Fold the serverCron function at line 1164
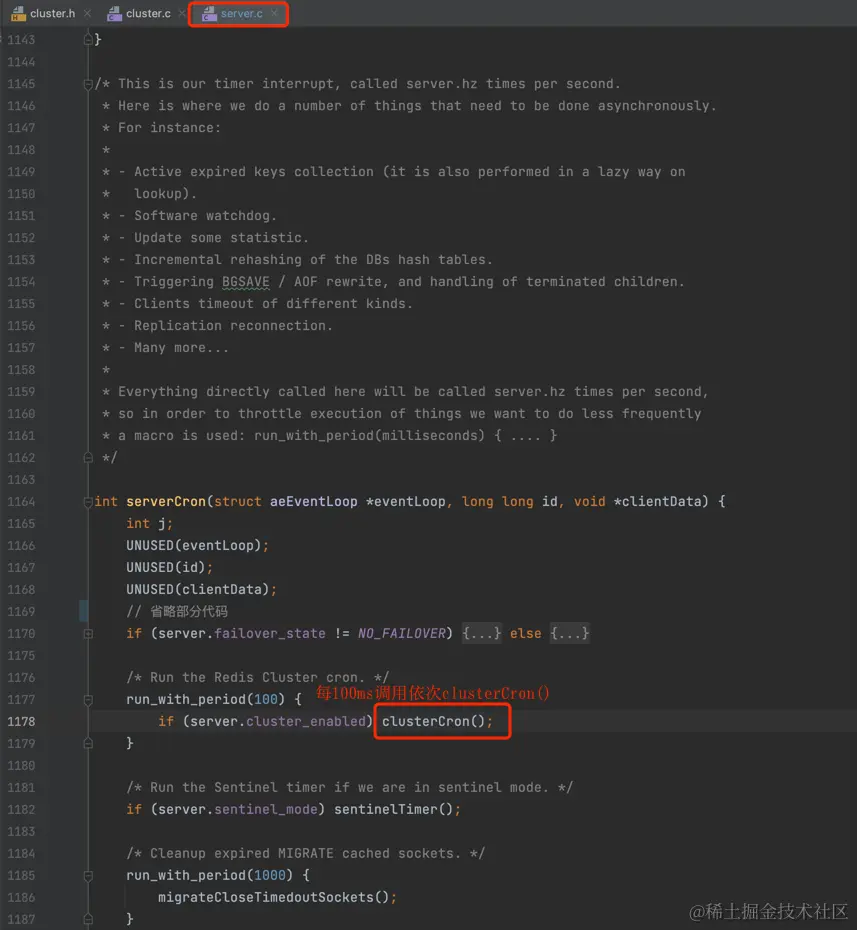The height and width of the screenshot is (930, 857). coord(88,502)
